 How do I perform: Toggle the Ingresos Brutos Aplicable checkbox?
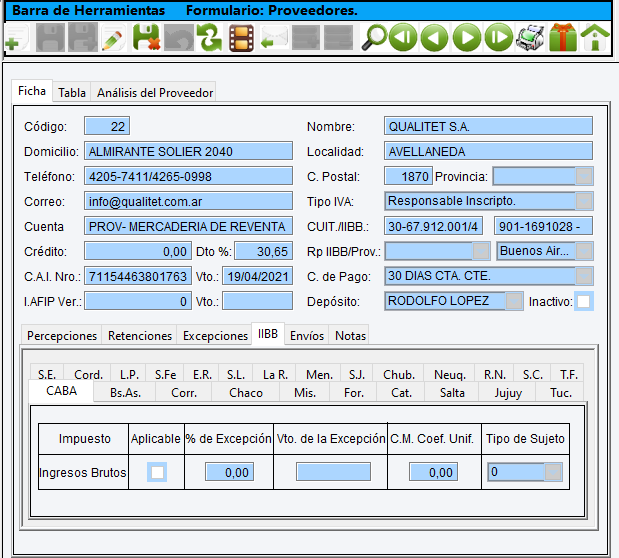point(157,472)
